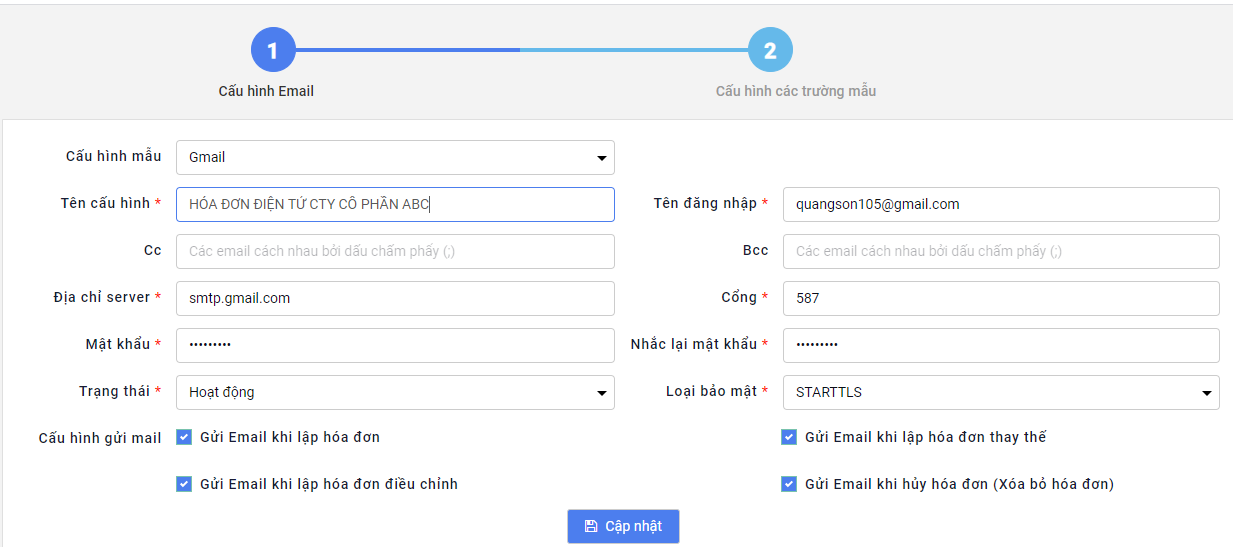The image size is (1233, 547).
Task: Click the Cấu hình gửi mail label
Action: pyautogui.click(x=100, y=438)
